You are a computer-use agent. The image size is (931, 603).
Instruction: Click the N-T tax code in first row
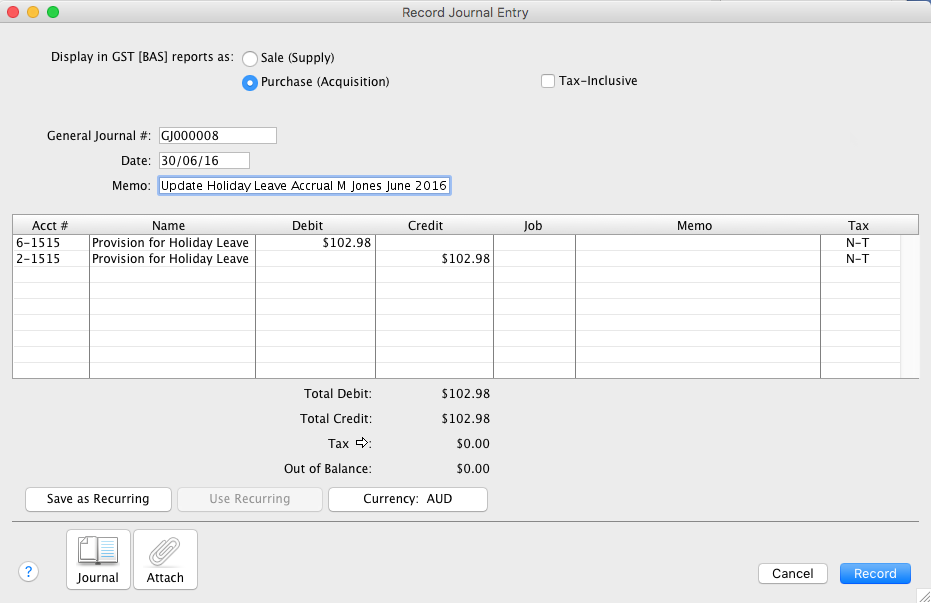(x=857, y=243)
